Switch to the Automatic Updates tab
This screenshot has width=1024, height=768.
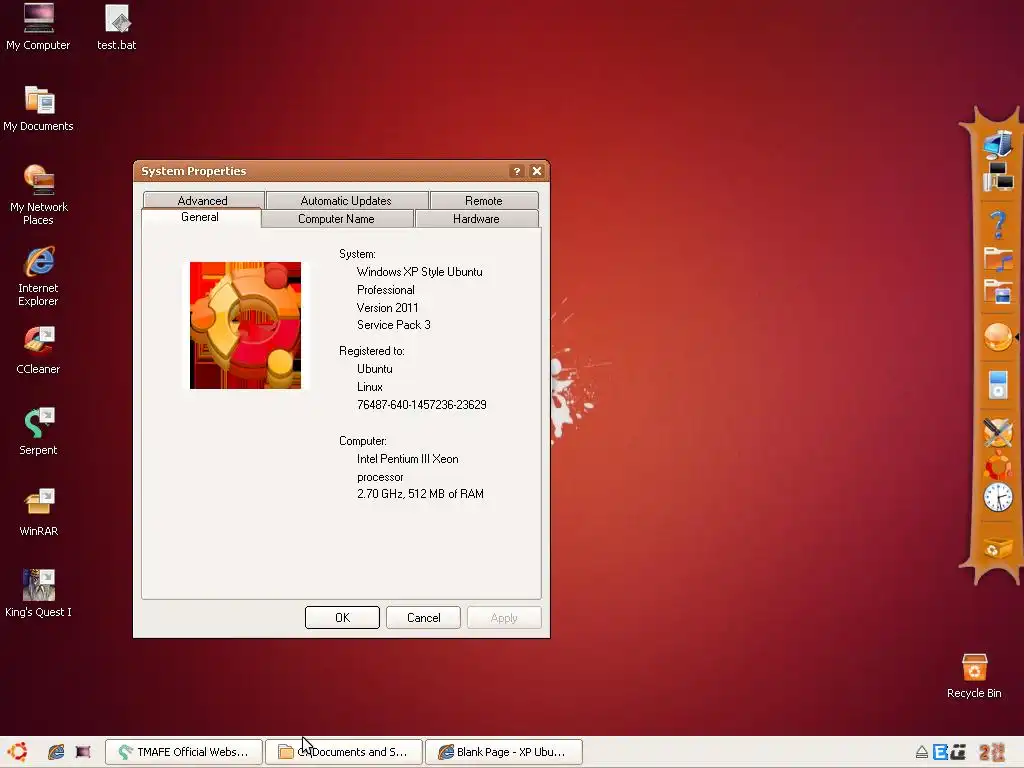click(x=347, y=200)
